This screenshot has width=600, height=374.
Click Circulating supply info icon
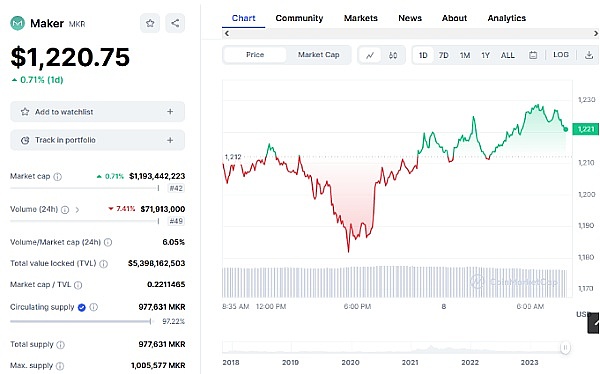click(x=94, y=307)
